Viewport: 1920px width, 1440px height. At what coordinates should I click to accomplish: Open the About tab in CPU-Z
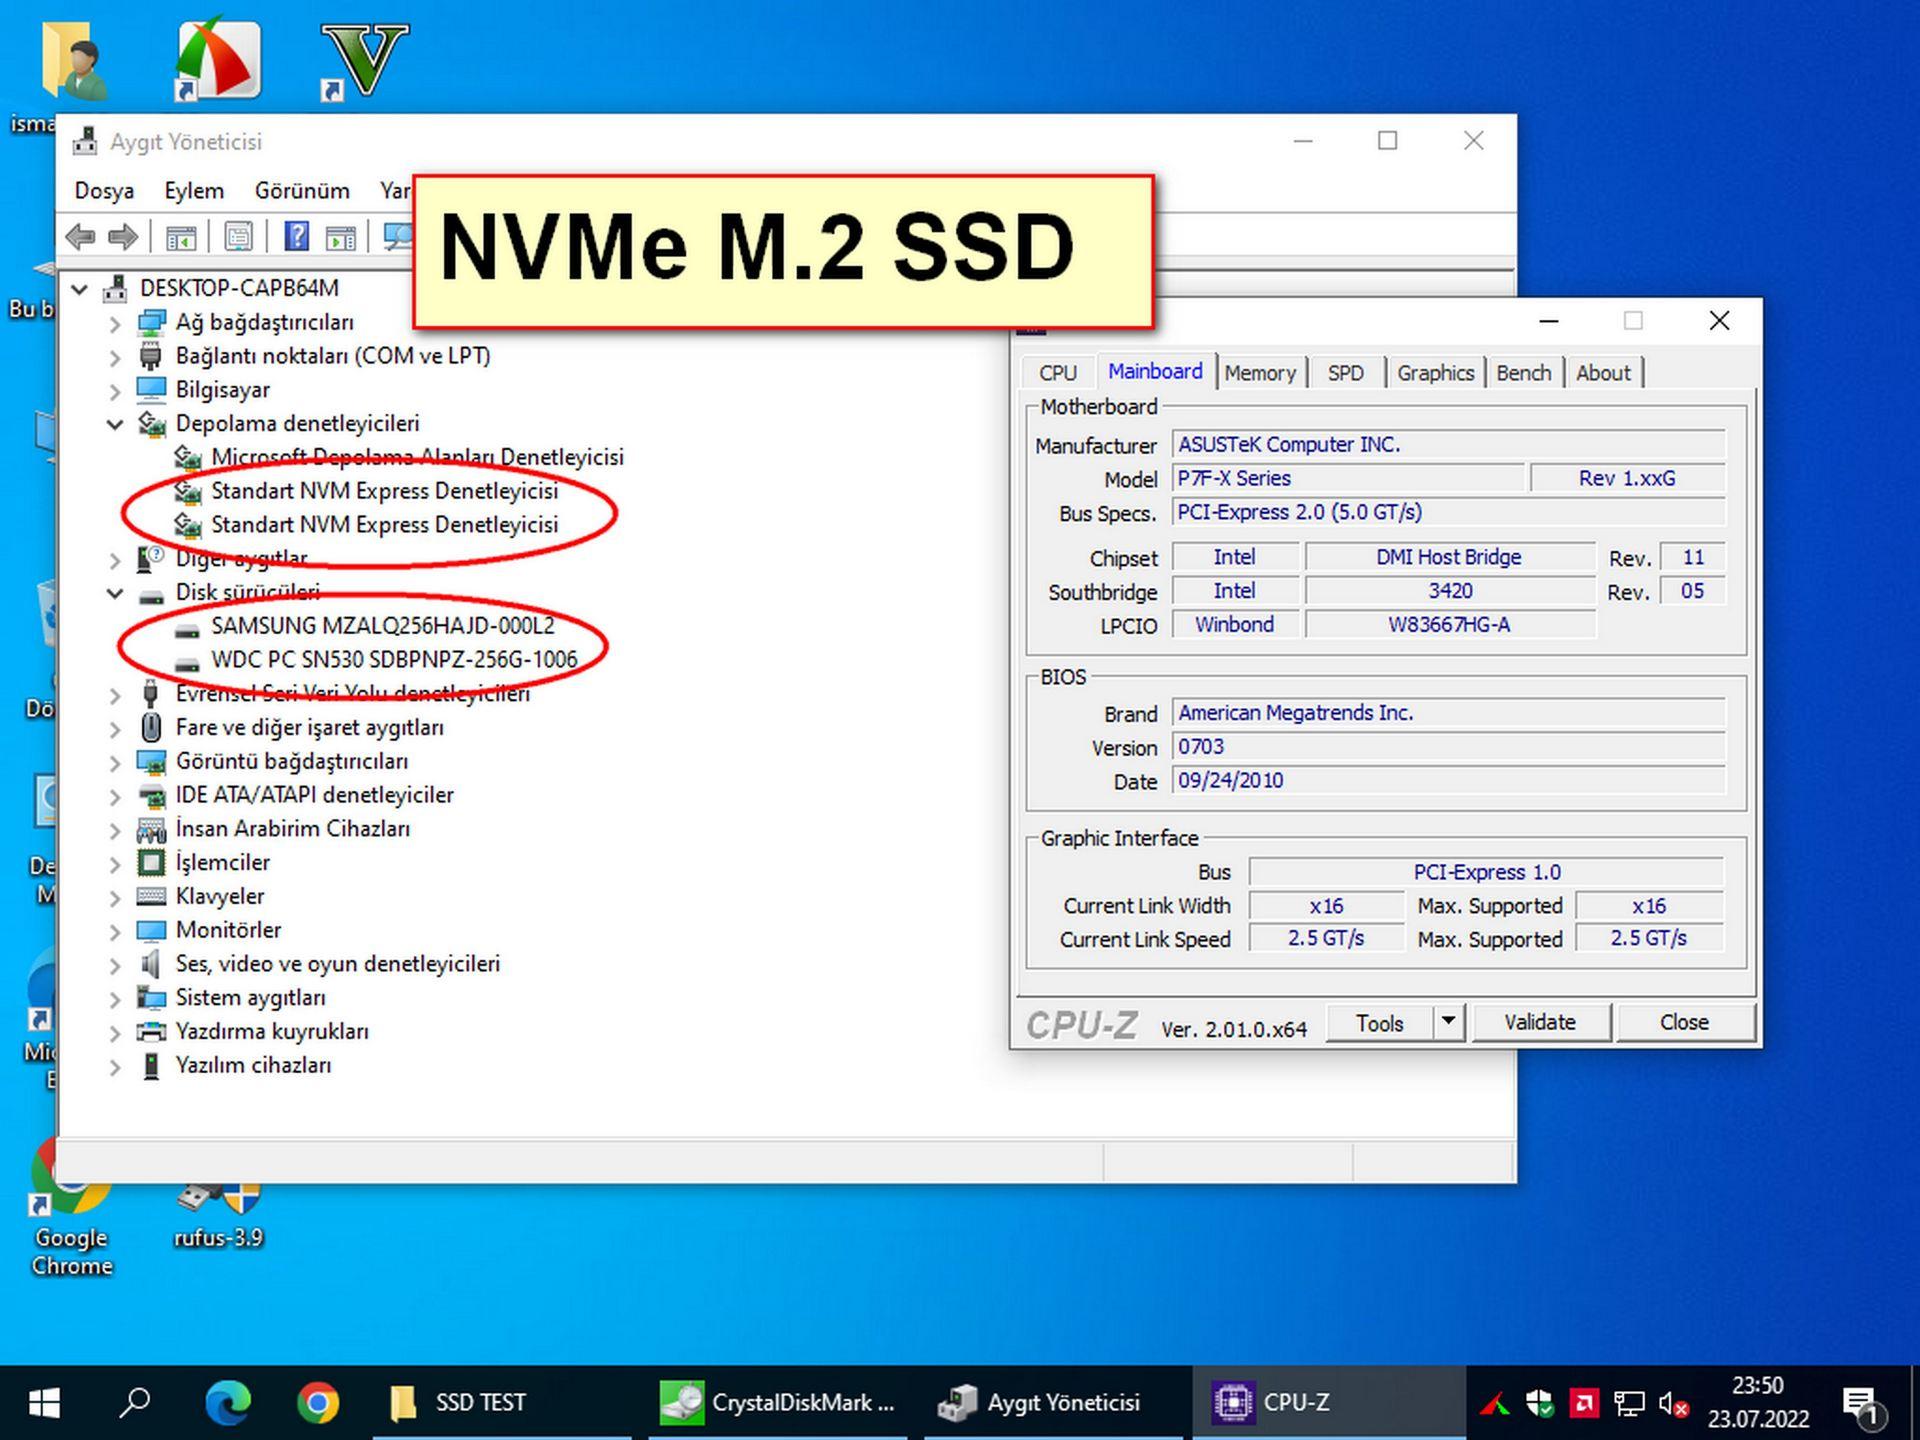coord(1603,373)
